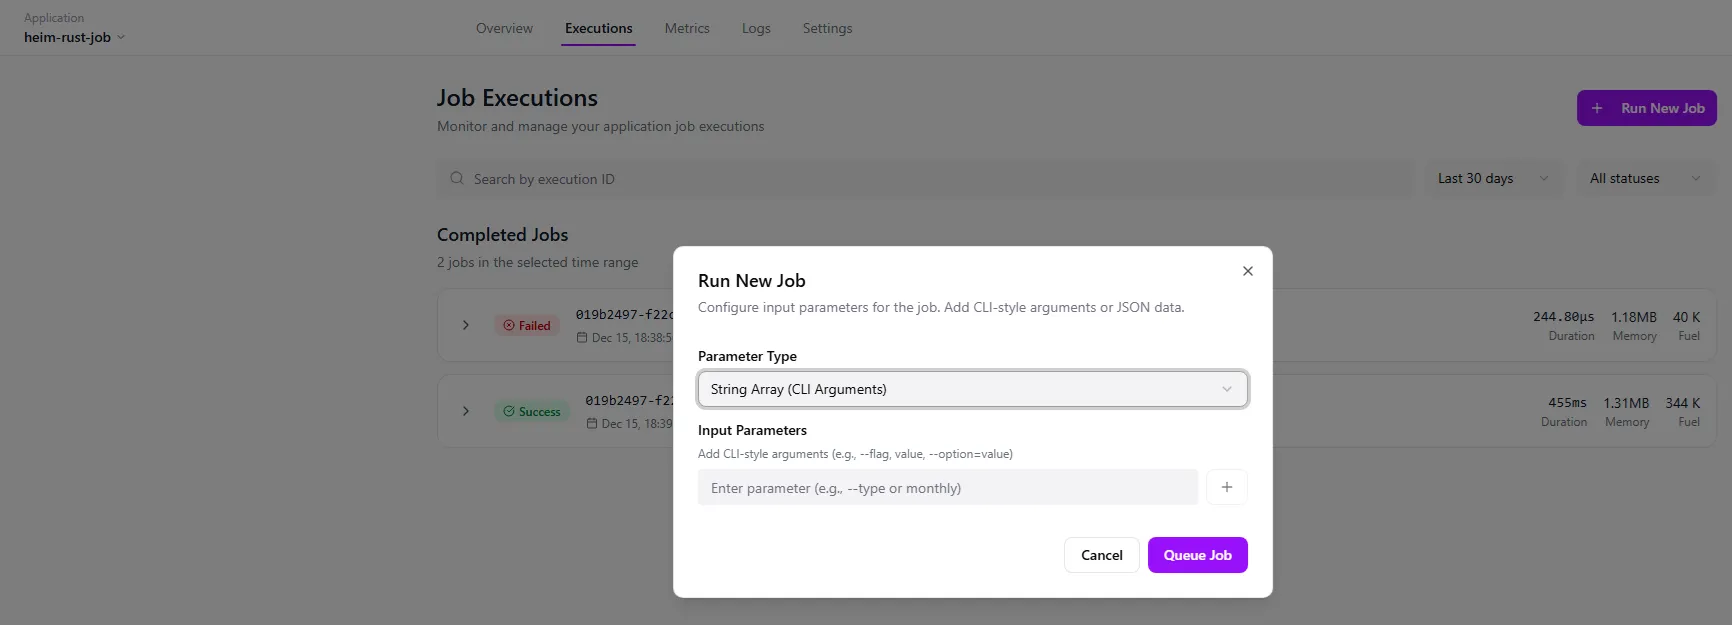Click the 1.18MB memory value
Viewport: 1732px width, 625px height.
1634,317
